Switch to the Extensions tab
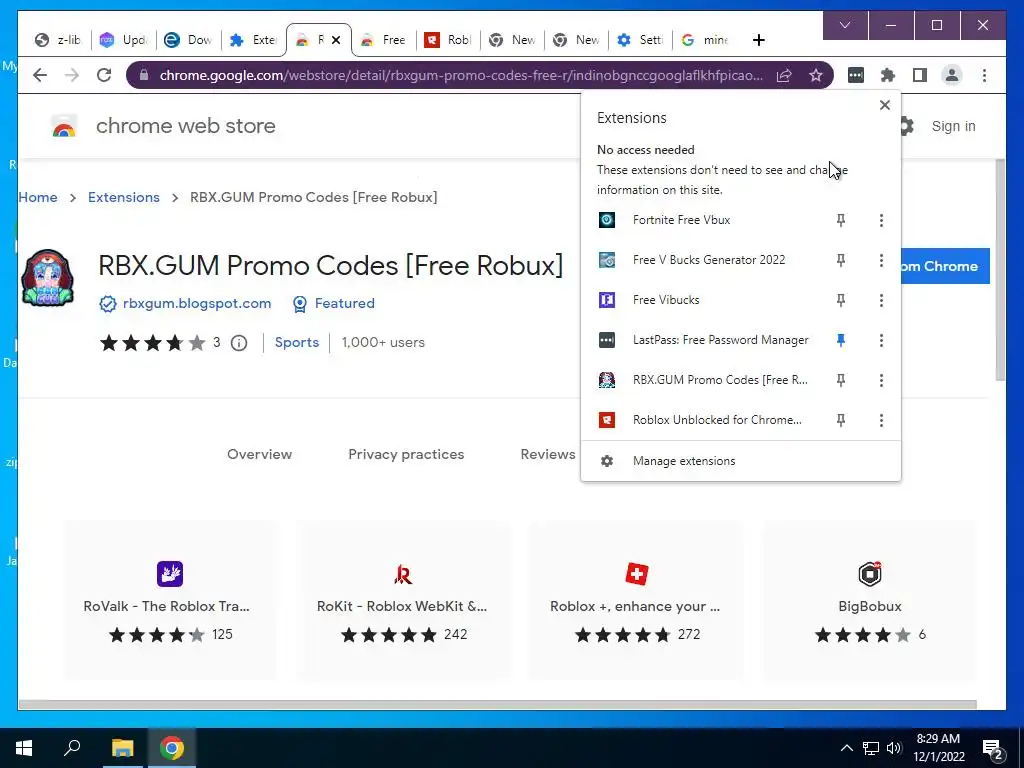 [253, 40]
